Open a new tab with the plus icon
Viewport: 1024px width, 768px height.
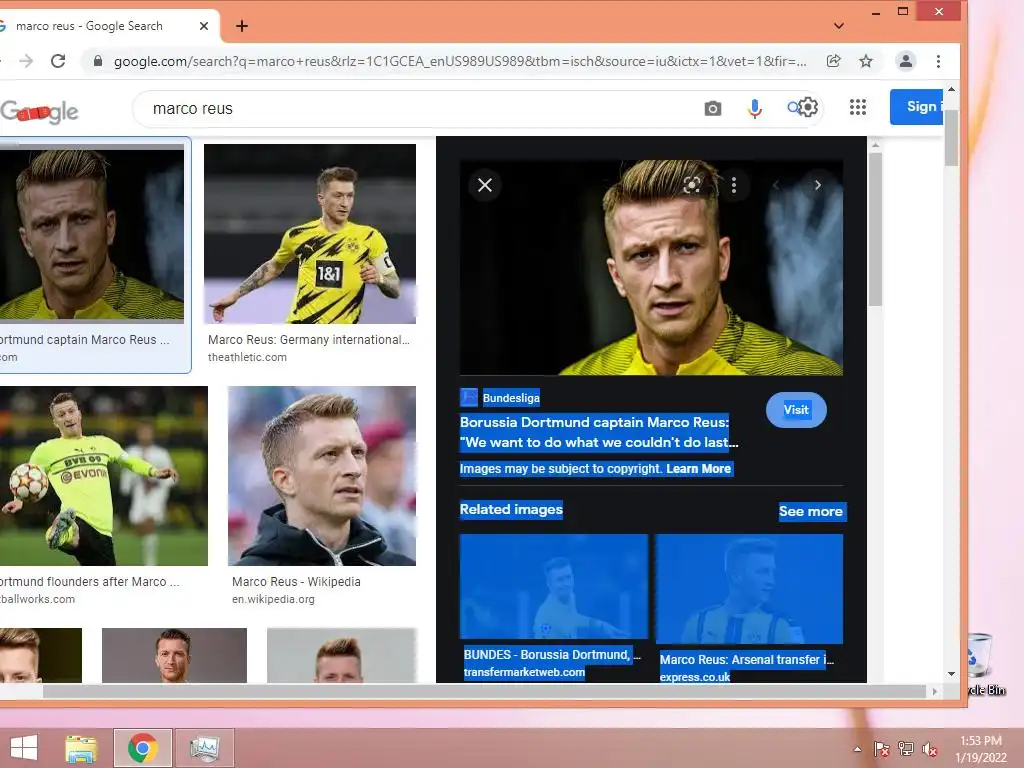[x=242, y=25]
